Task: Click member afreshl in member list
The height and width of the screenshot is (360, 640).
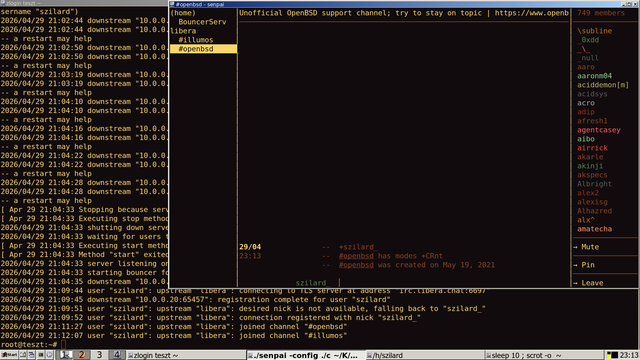Action: tap(592, 121)
